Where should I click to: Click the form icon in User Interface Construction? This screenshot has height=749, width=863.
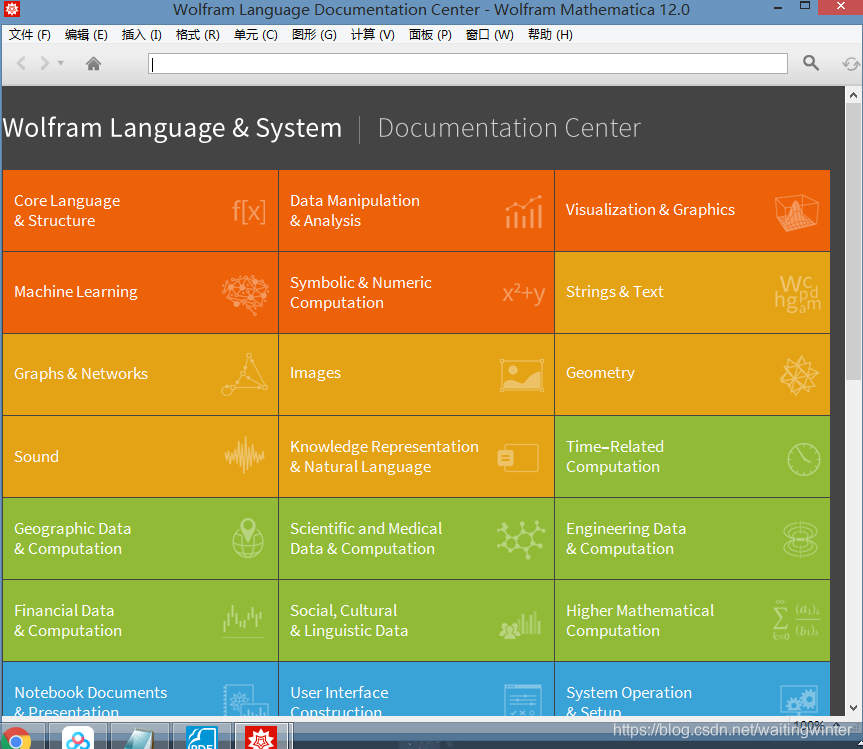(523, 700)
